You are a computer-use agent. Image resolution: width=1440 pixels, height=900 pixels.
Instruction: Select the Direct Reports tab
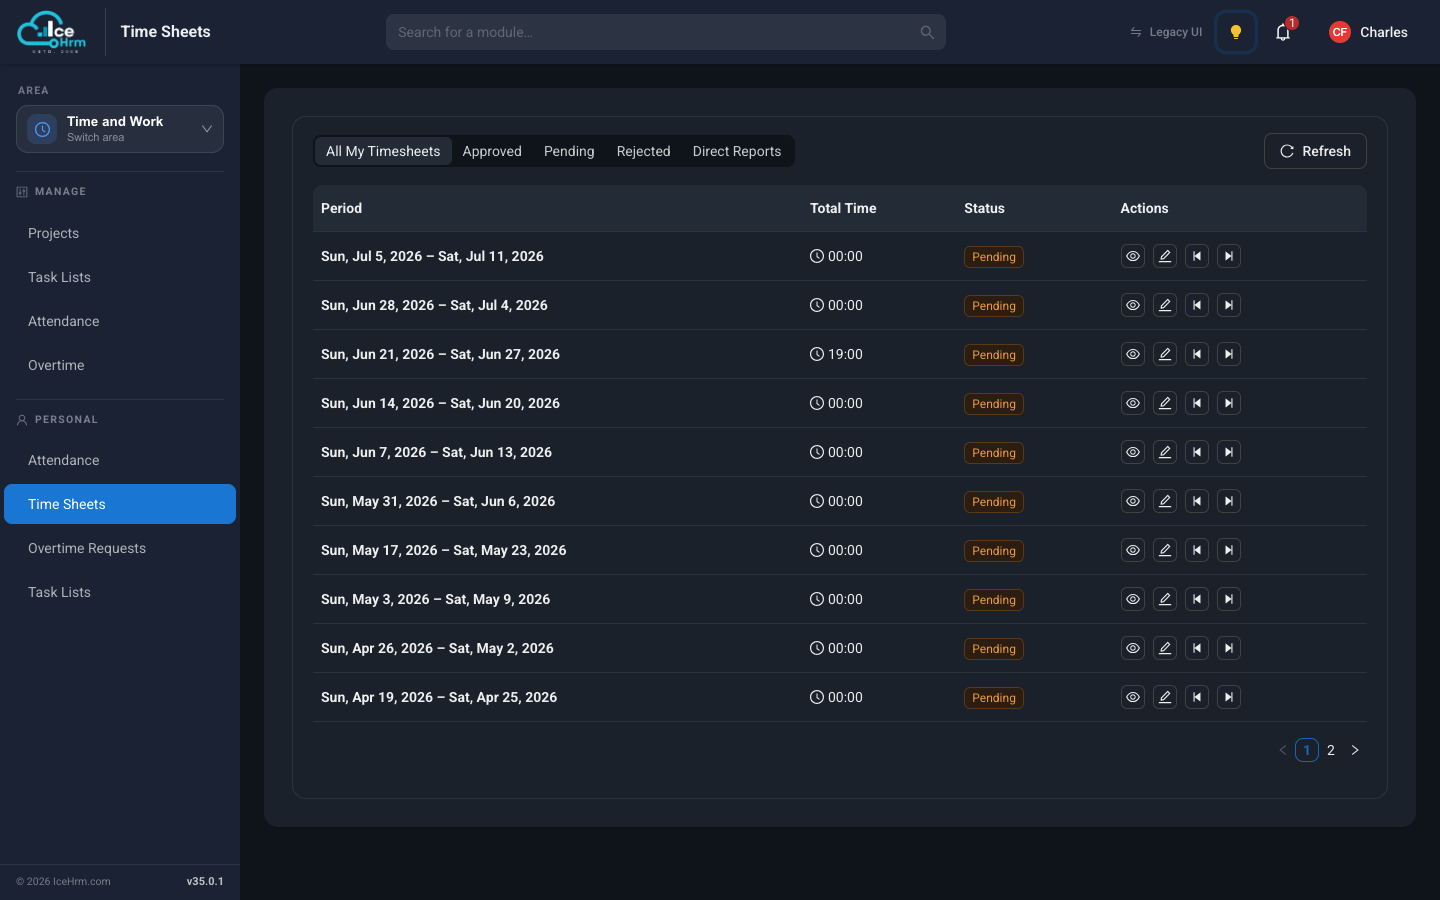[x=737, y=151]
